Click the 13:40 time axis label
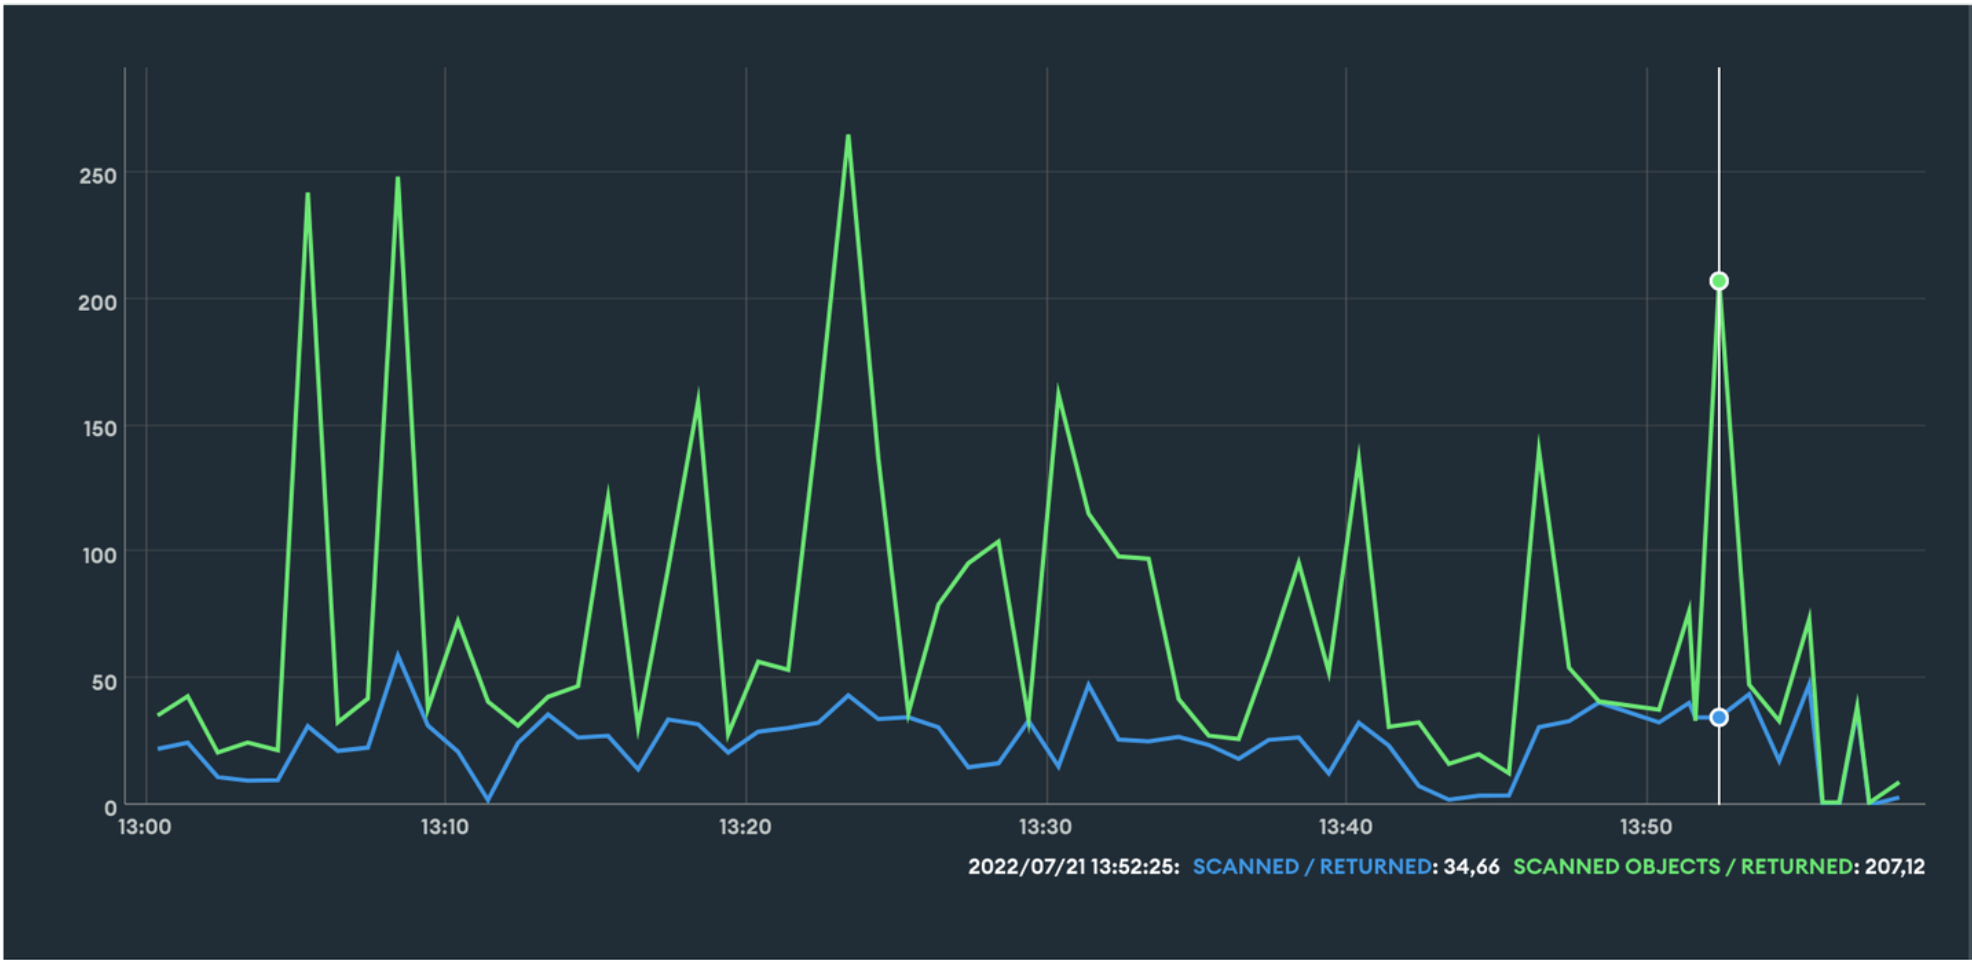 [x=1345, y=827]
